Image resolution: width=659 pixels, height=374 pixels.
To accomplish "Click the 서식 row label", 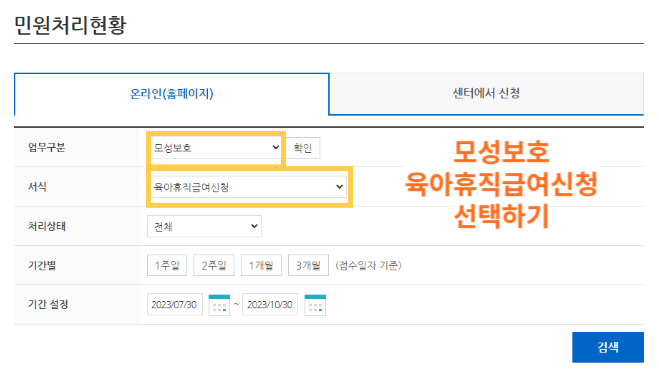I will click(37, 187).
